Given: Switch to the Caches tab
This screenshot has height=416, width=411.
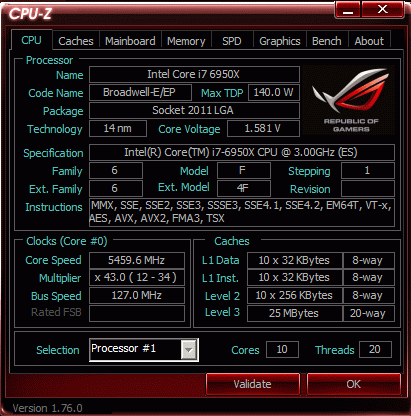Looking at the screenshot, I should pos(76,41).
